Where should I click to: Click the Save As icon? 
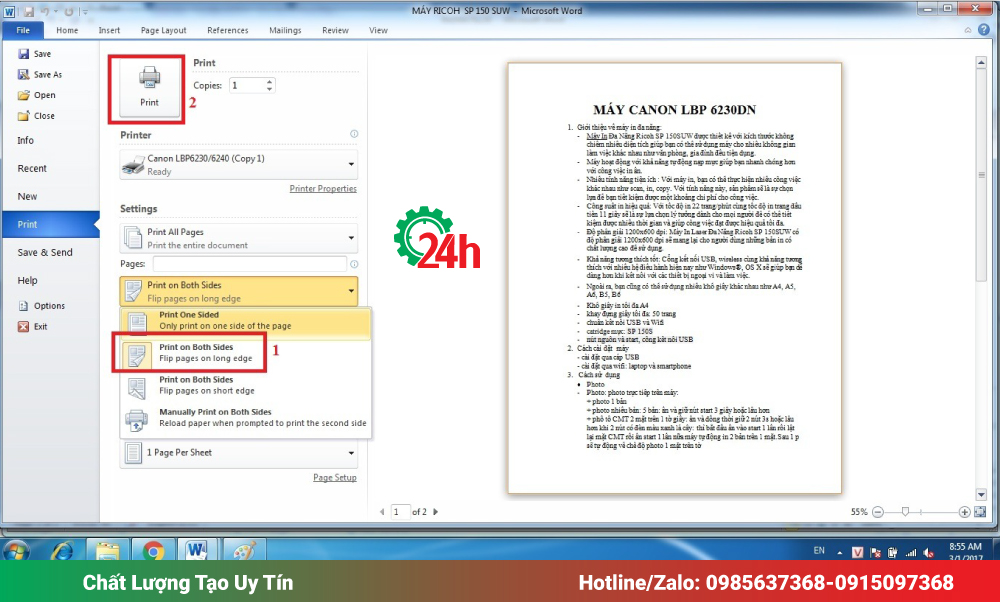tap(24, 75)
